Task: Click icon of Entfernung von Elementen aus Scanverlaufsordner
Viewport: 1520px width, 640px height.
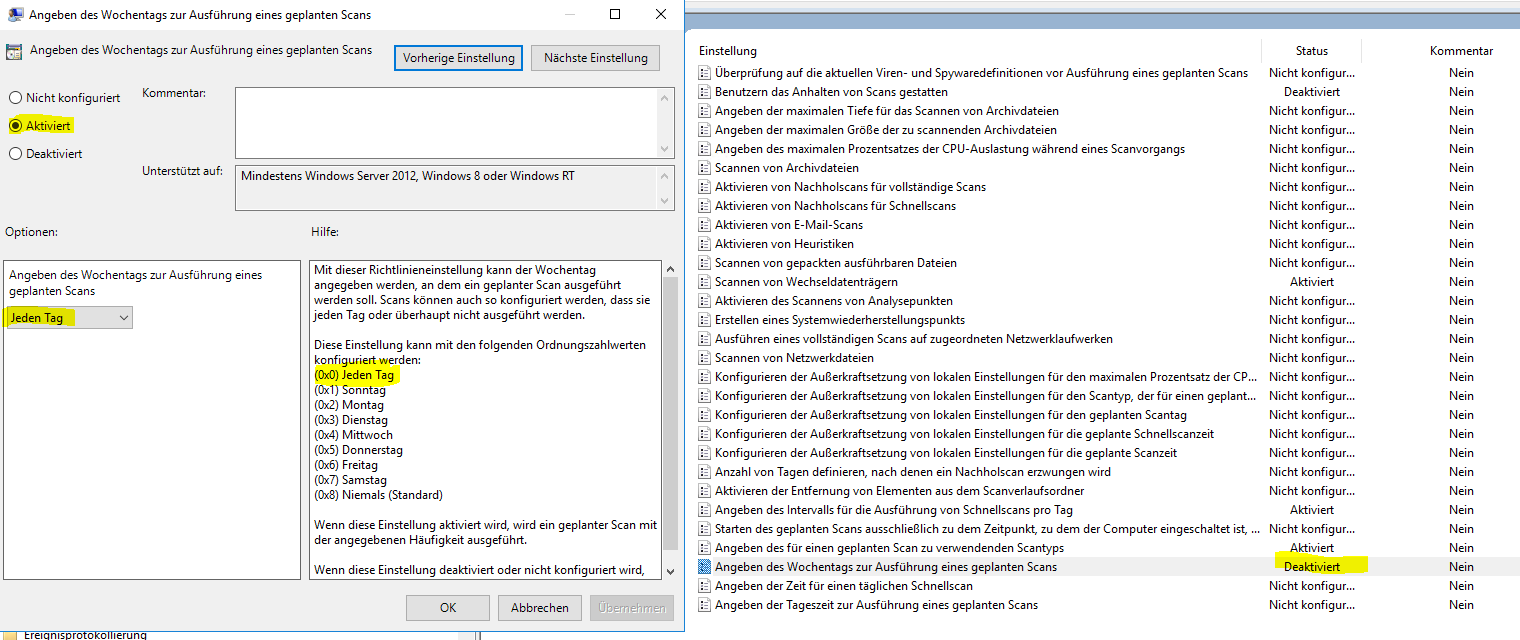Action: pyautogui.click(x=704, y=491)
